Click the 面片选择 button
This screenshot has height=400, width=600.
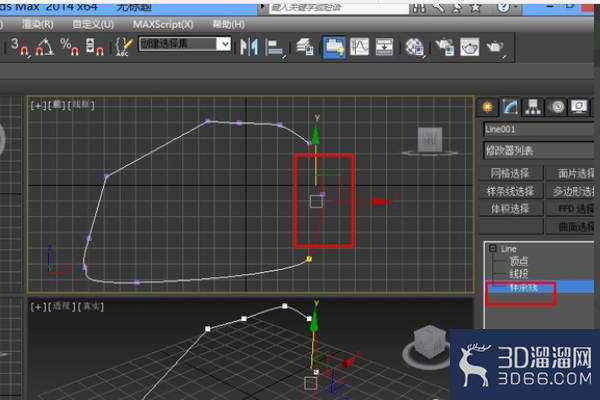(x=570, y=173)
